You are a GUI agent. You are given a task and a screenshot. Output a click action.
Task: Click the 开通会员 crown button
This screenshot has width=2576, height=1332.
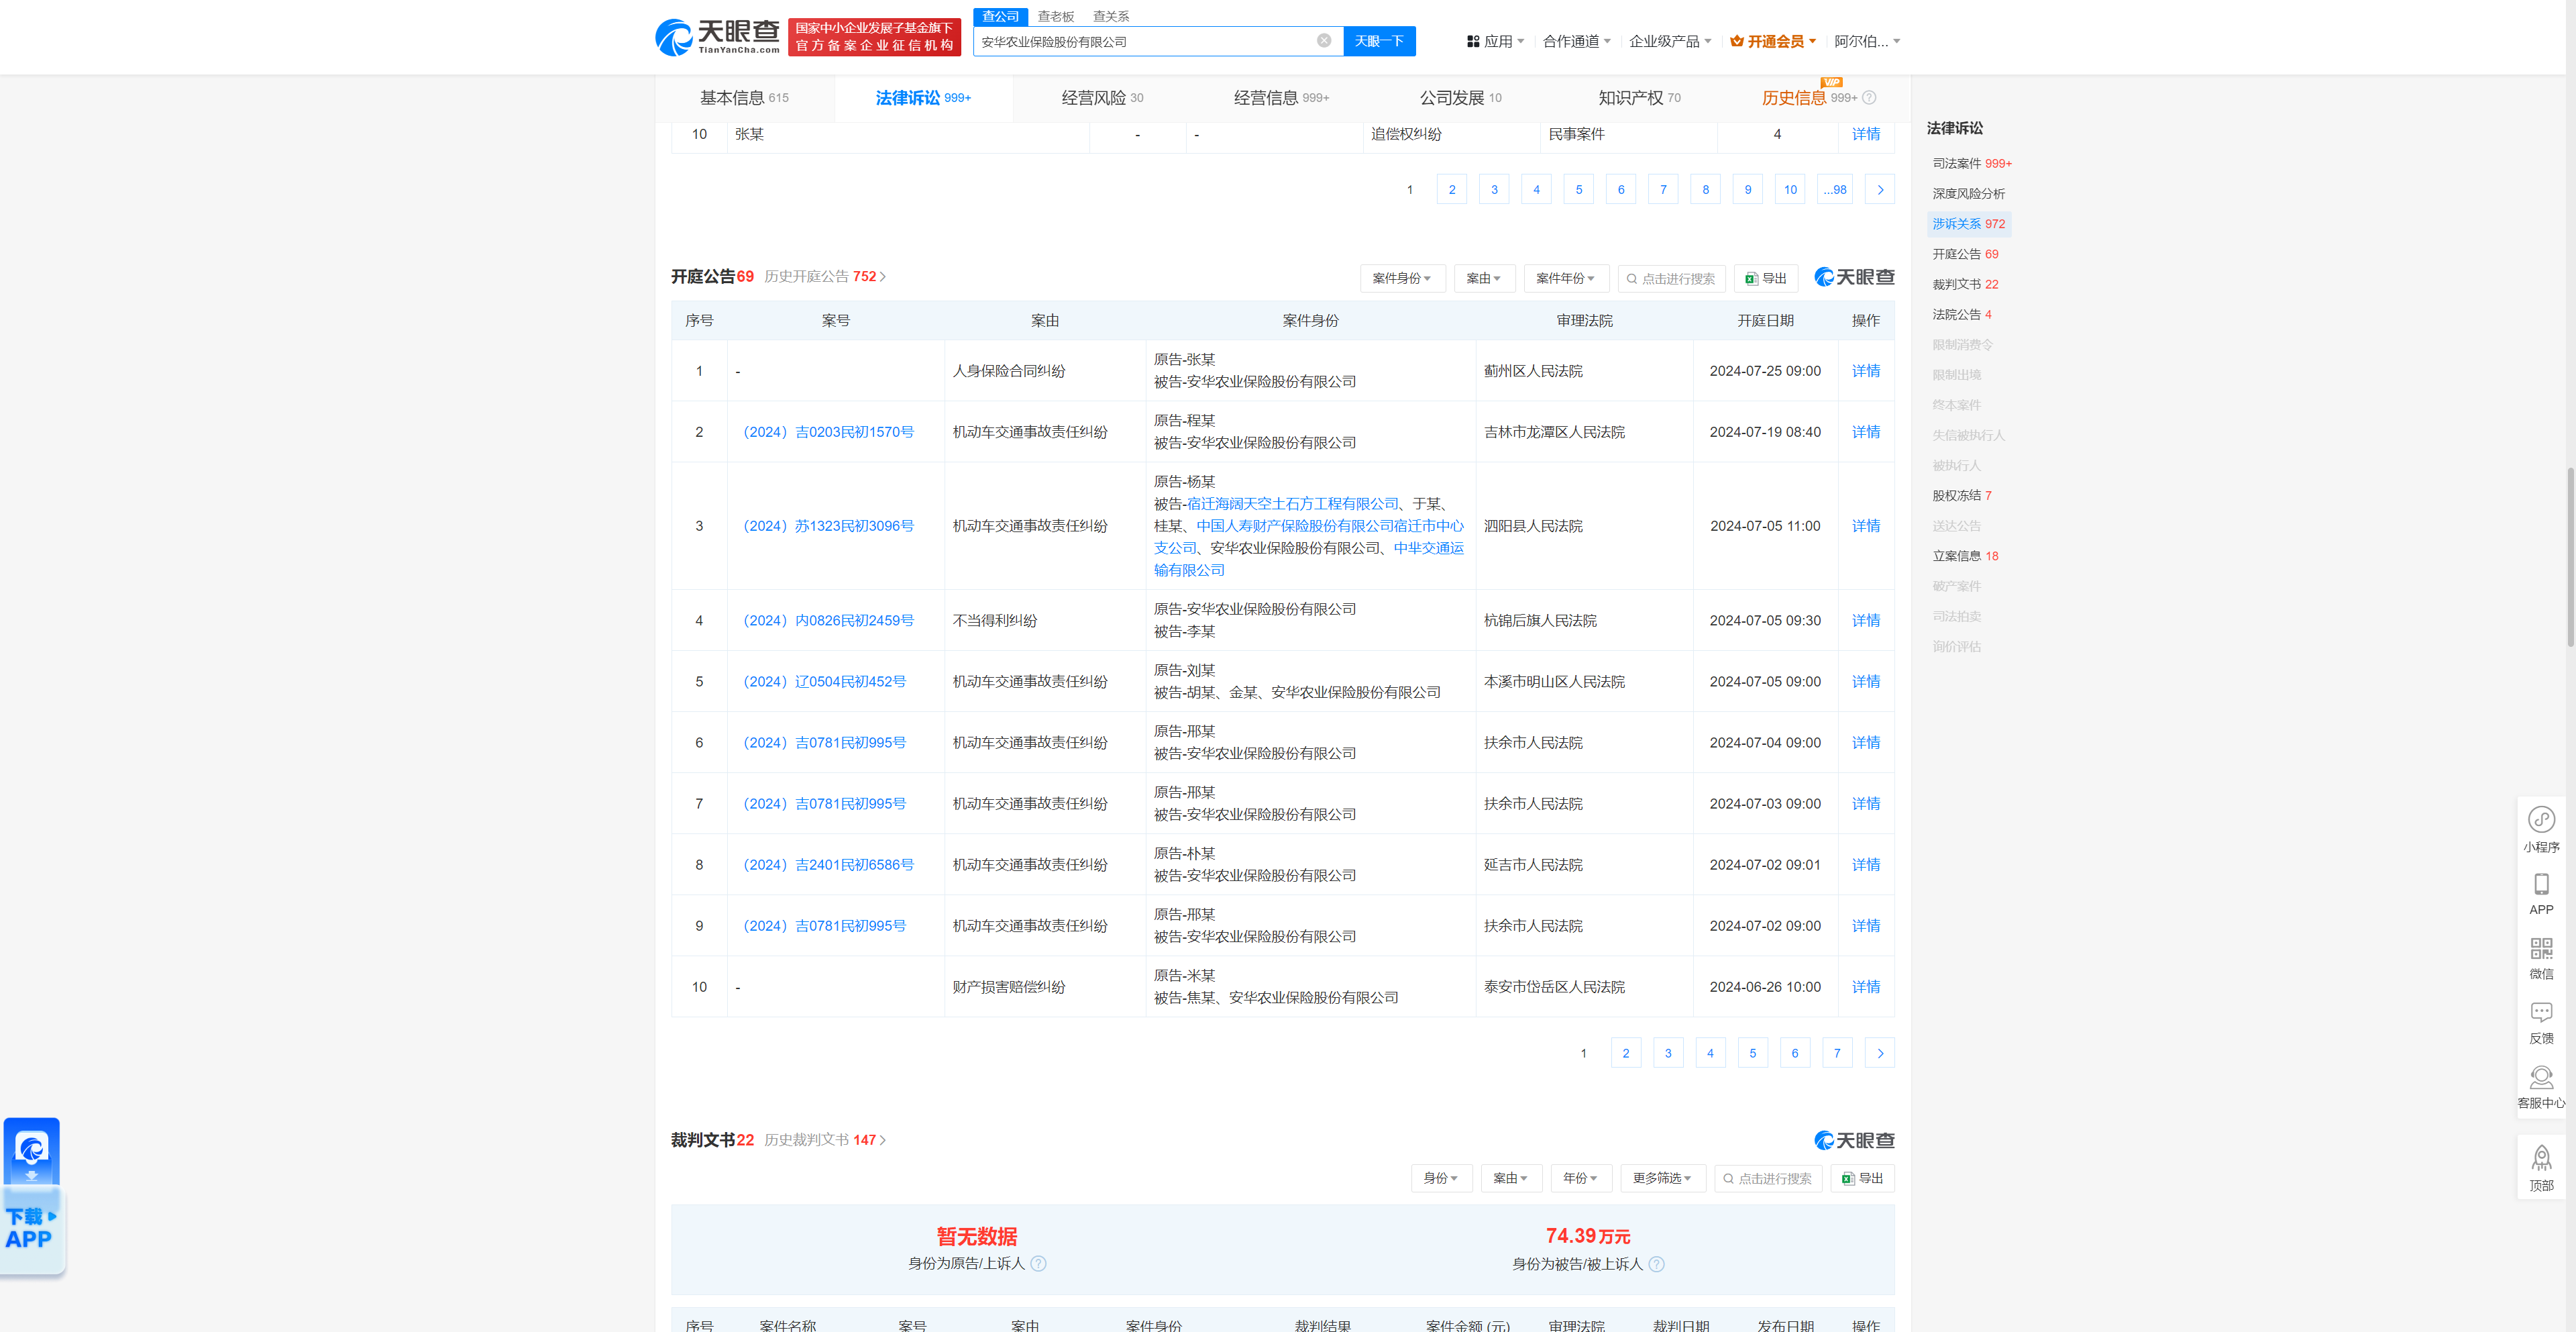pyautogui.click(x=1773, y=41)
